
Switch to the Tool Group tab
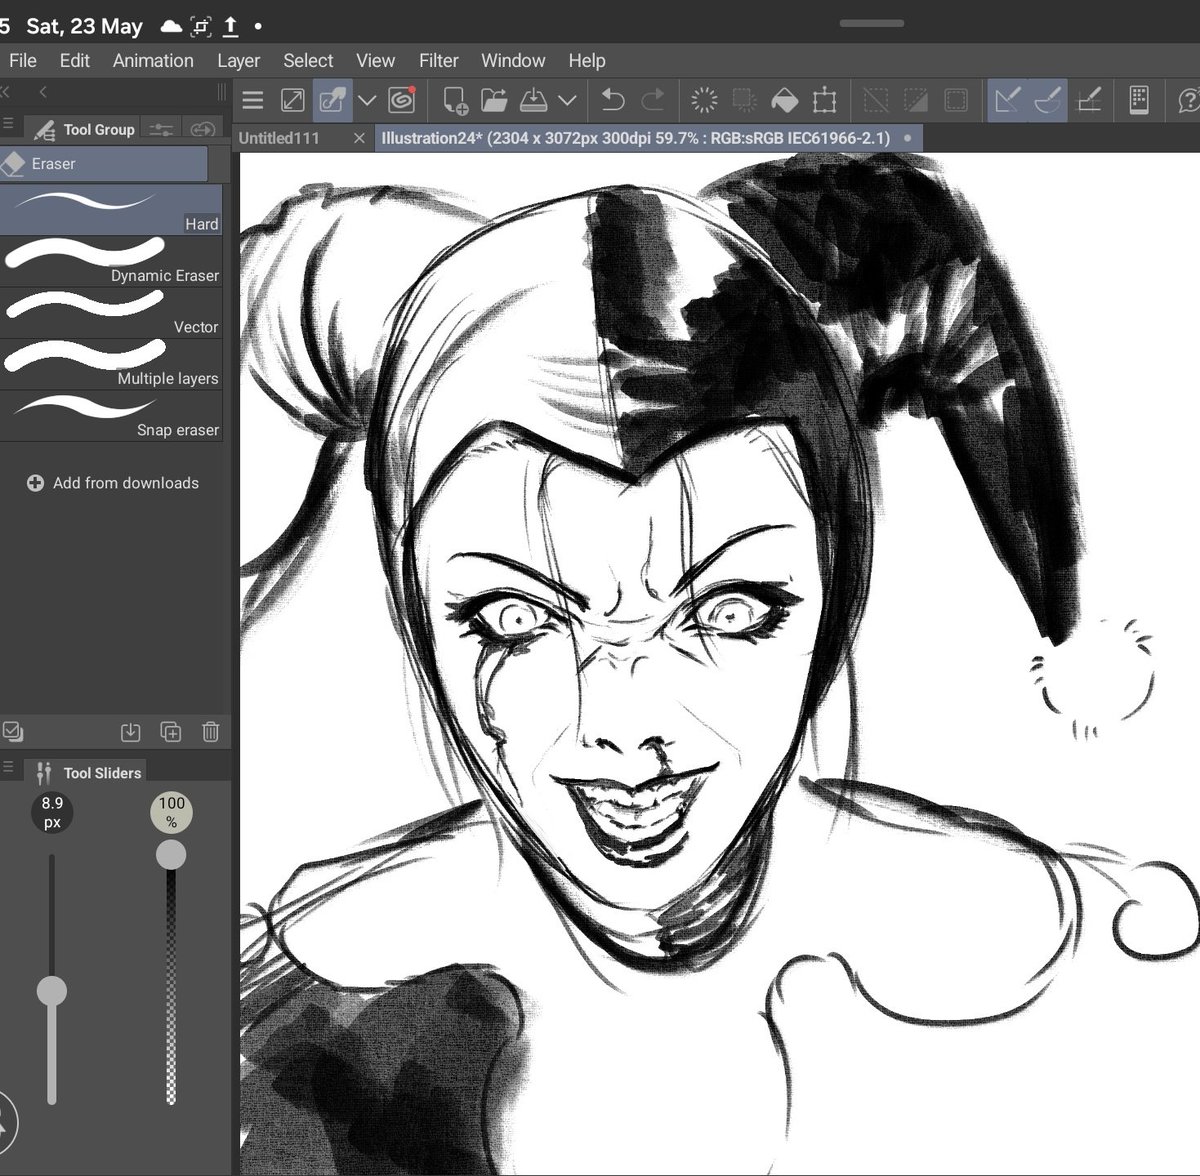84,129
